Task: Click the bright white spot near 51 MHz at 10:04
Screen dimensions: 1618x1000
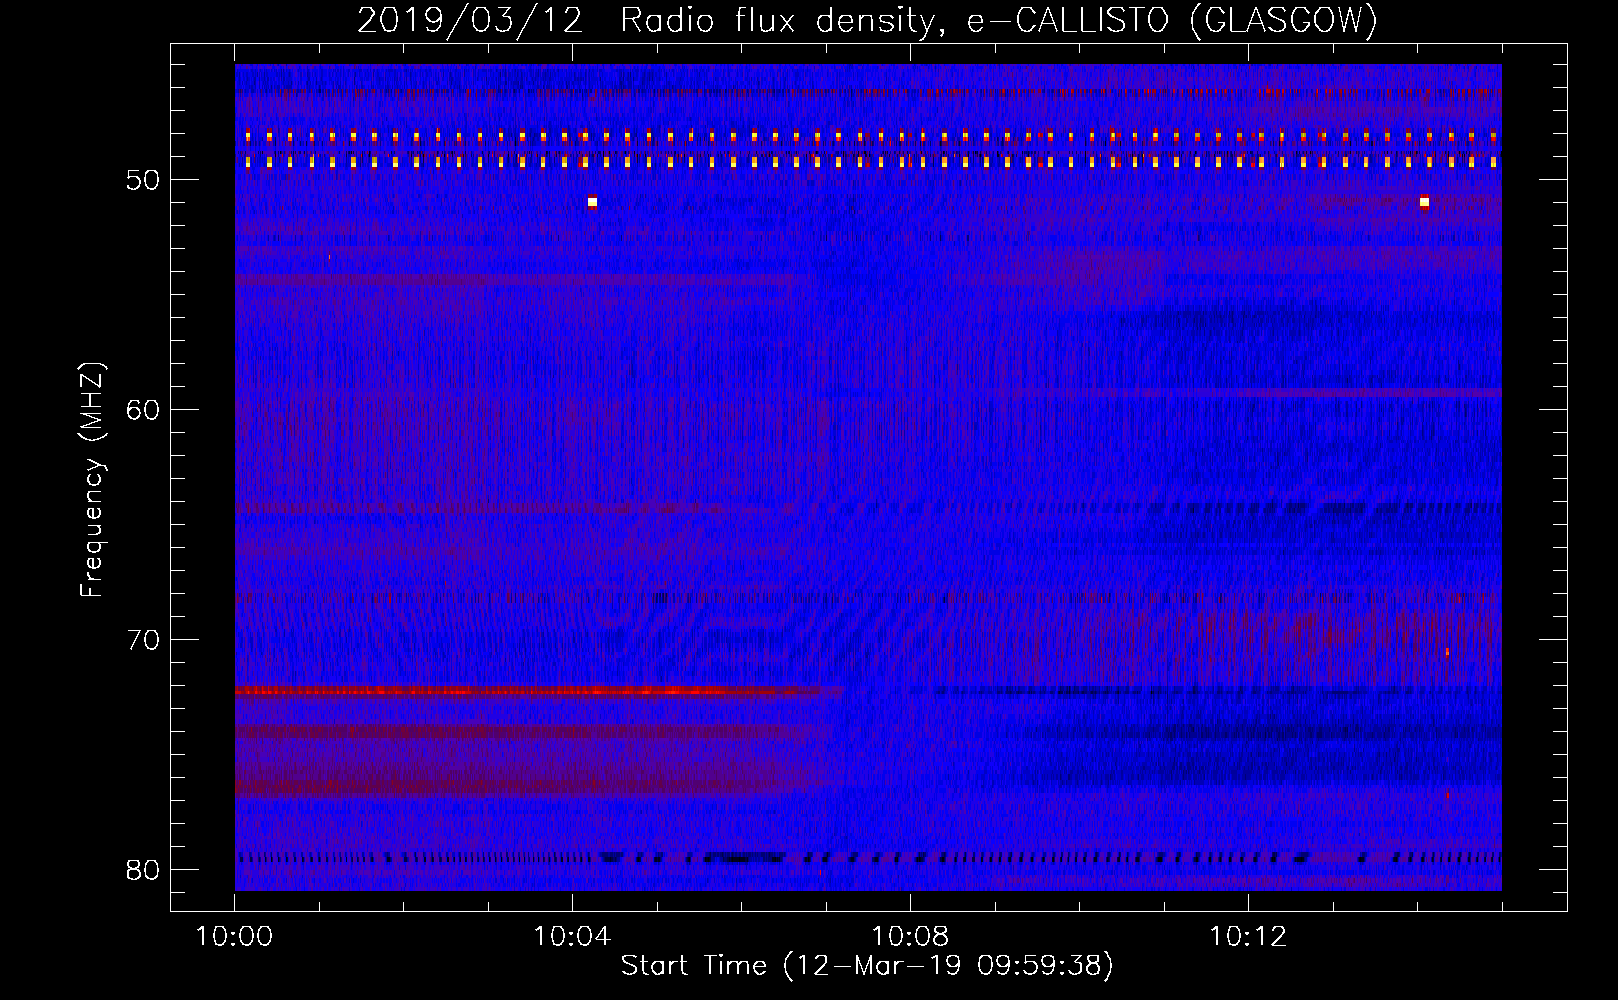Action: click(x=592, y=202)
